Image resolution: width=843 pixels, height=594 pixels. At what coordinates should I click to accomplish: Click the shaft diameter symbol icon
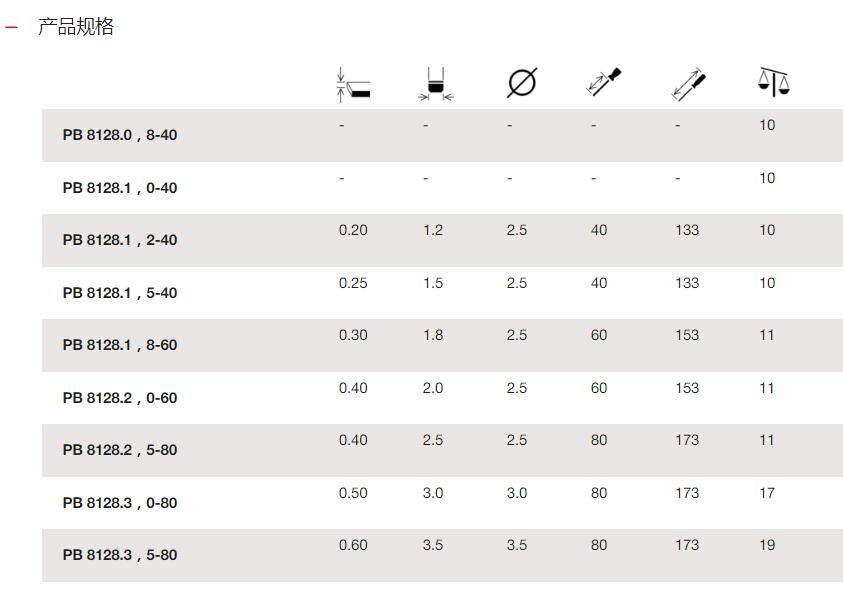(x=521, y=83)
